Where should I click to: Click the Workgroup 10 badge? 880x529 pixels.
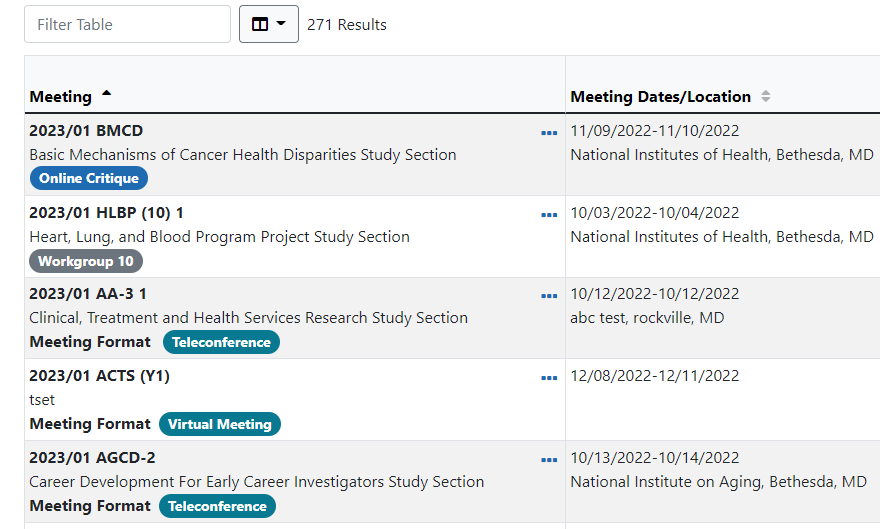pos(86,261)
